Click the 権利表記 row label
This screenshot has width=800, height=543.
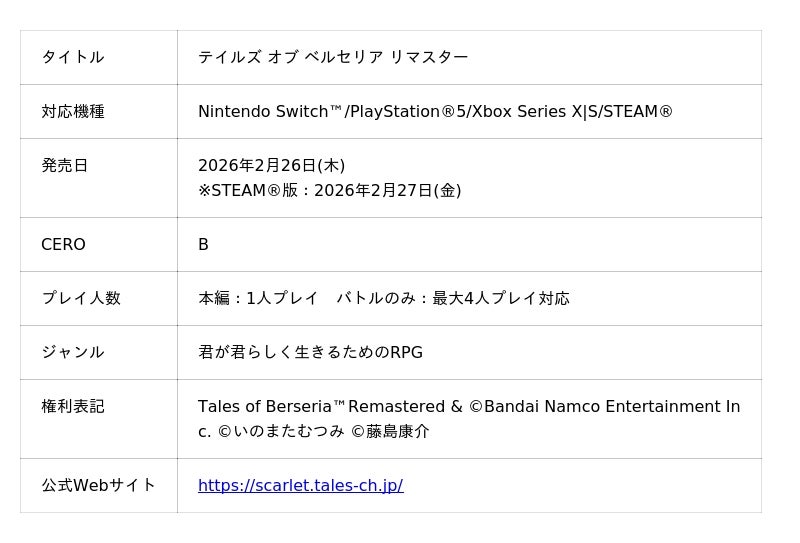[x=72, y=406]
